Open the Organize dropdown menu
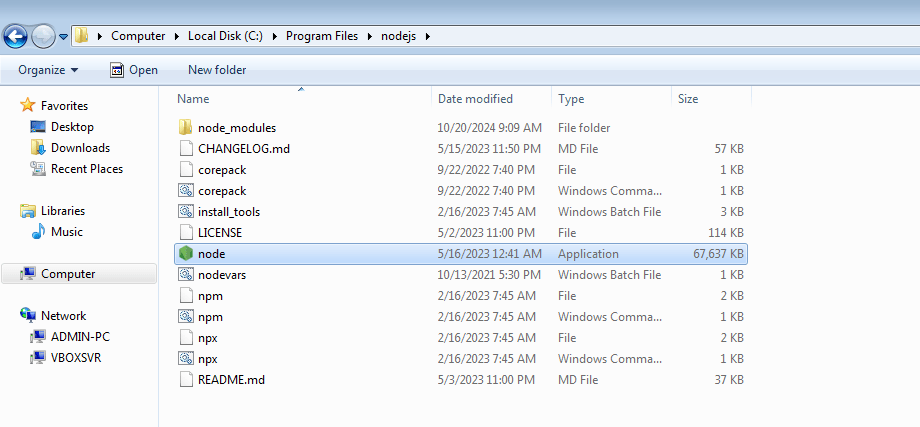920x427 pixels. click(48, 70)
